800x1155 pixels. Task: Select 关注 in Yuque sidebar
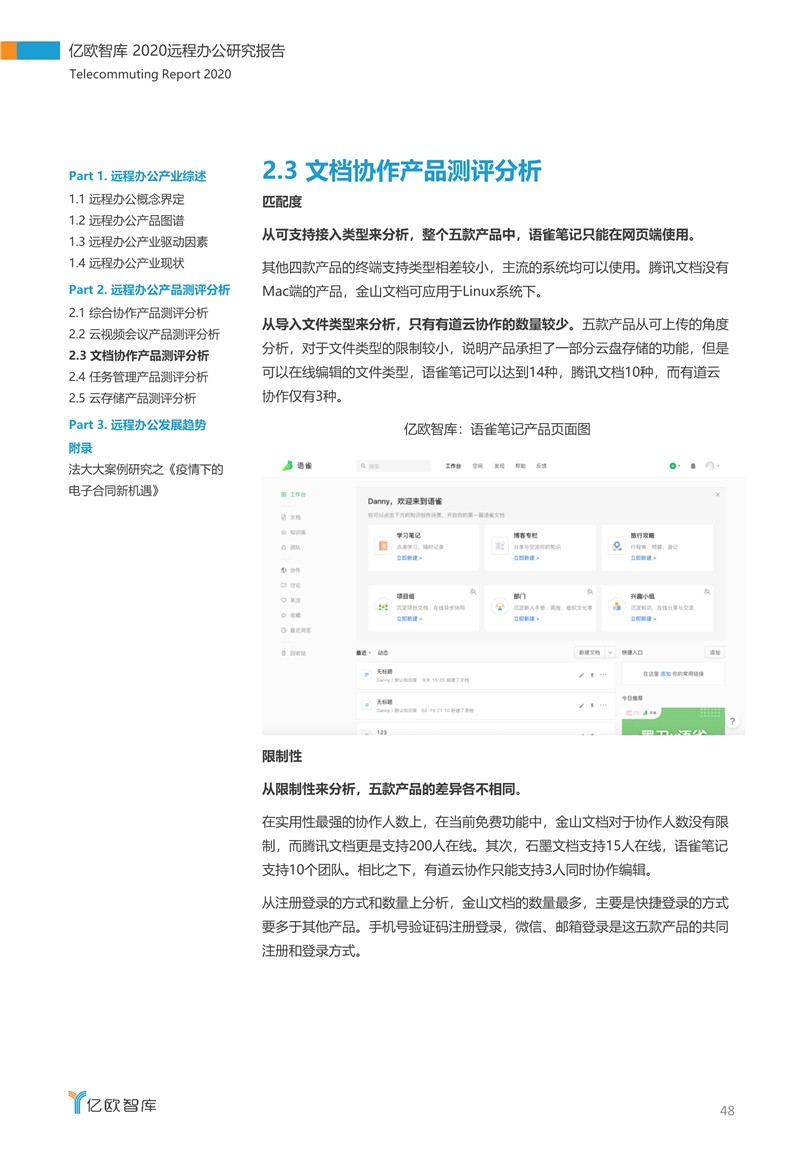pyautogui.click(x=291, y=600)
